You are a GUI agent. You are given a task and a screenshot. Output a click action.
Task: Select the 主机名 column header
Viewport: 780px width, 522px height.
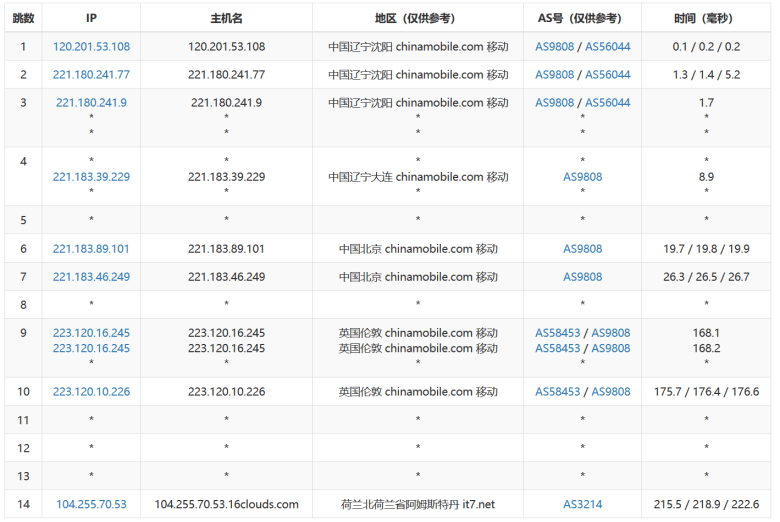[226, 18]
